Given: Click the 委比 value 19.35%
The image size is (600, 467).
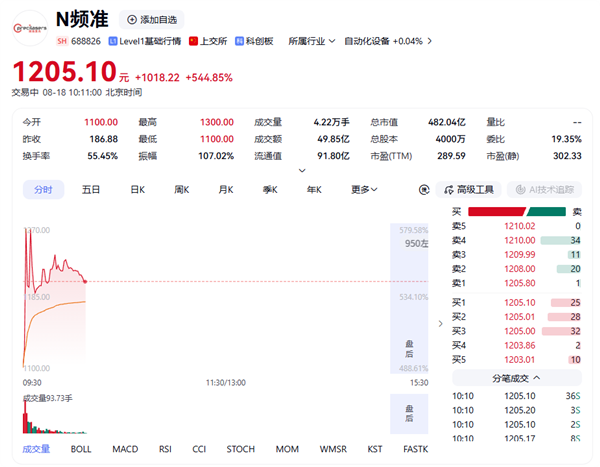Looking at the screenshot, I should tap(566, 139).
